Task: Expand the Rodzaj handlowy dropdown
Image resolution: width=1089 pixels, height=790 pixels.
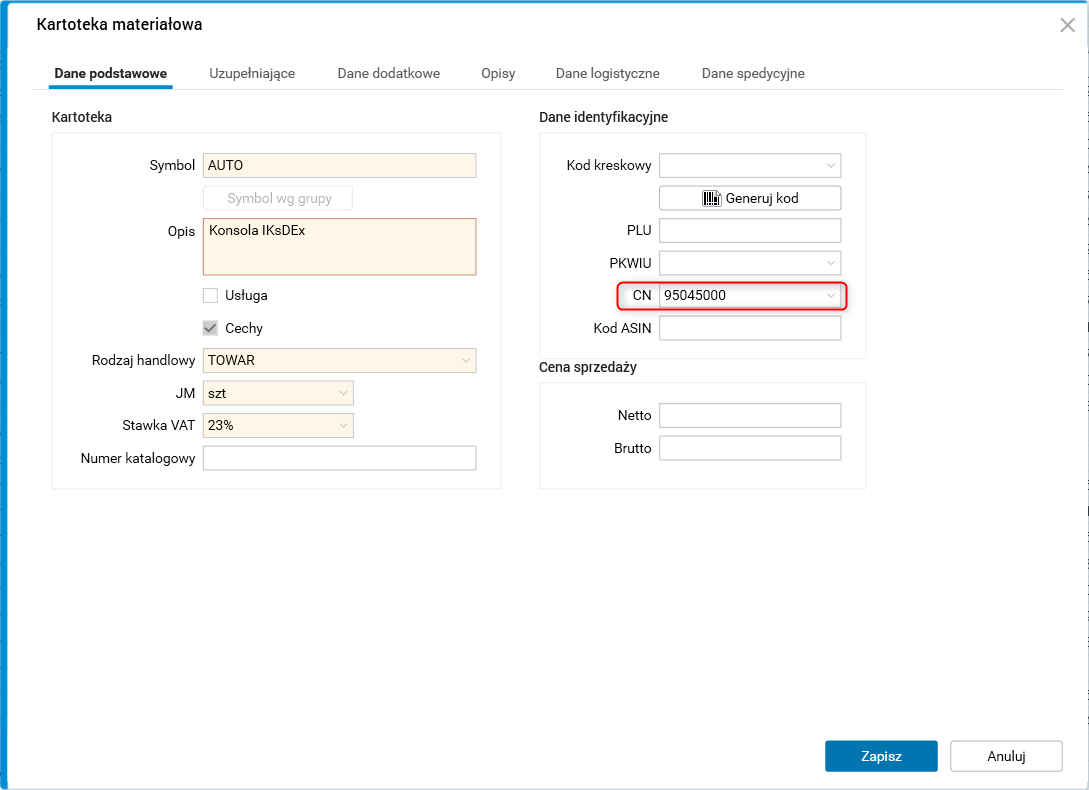Action: (466, 360)
